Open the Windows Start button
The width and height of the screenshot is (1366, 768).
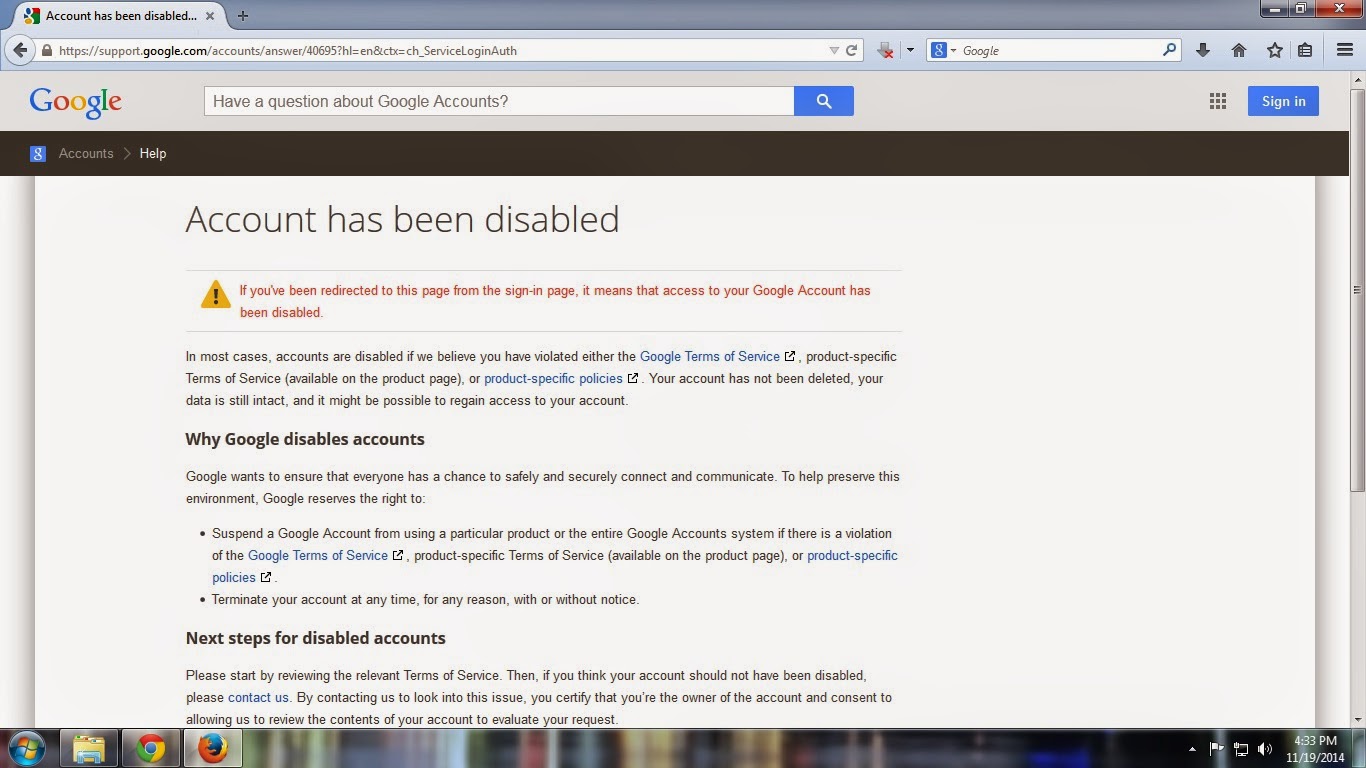26,748
